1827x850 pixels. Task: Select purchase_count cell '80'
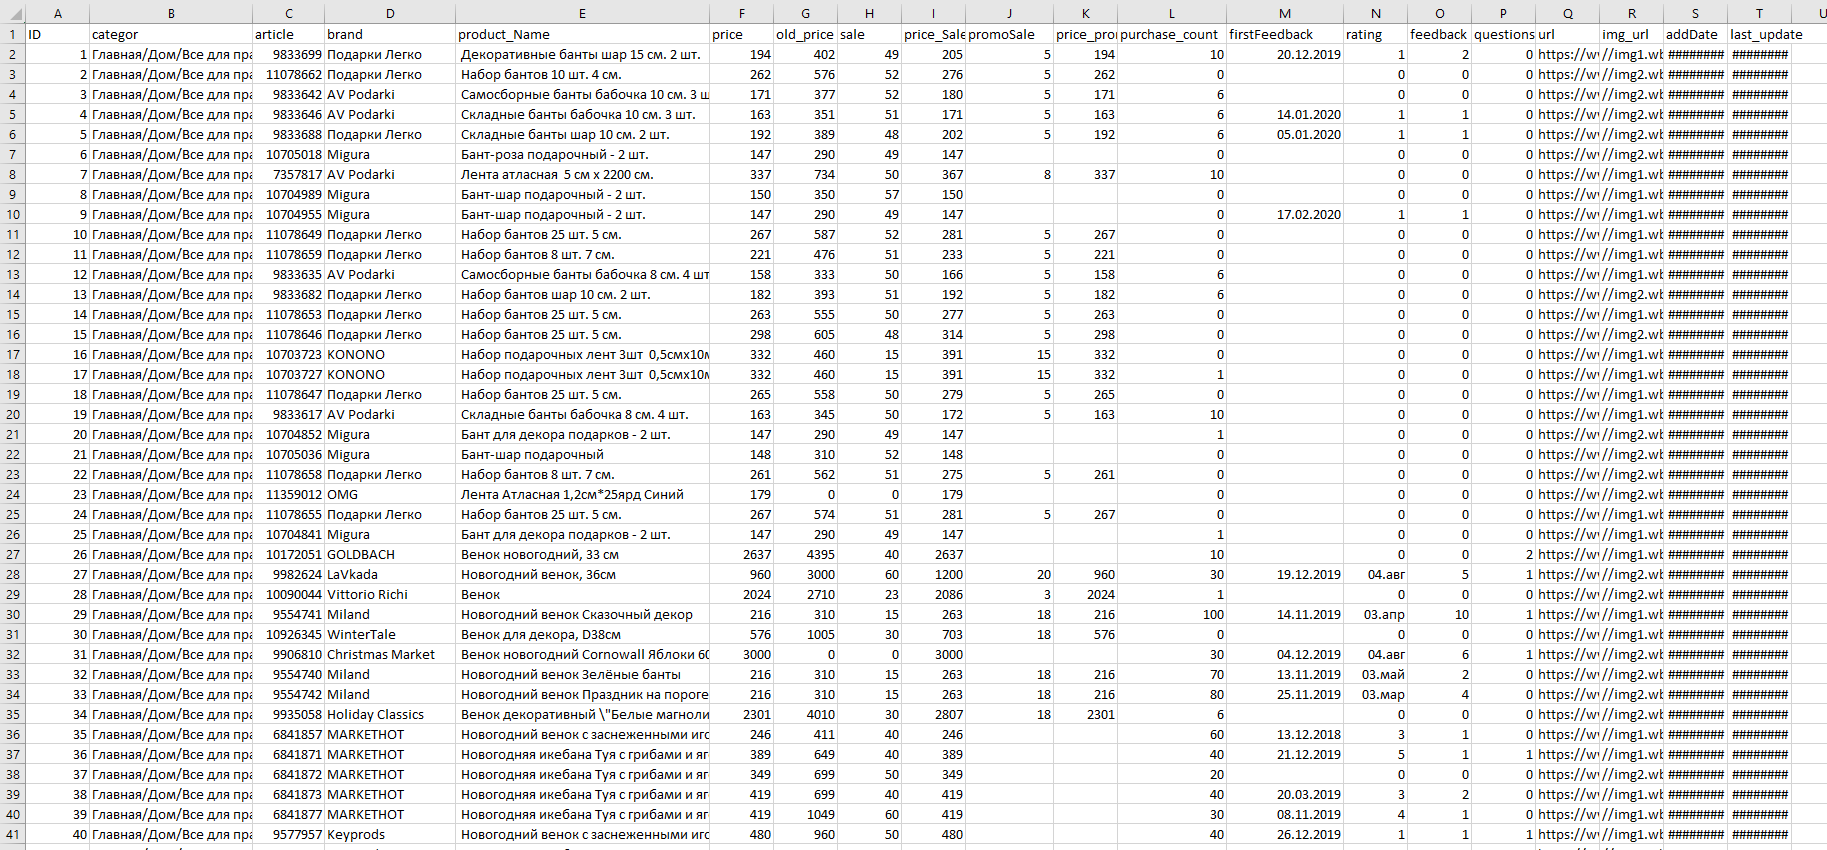(1172, 694)
